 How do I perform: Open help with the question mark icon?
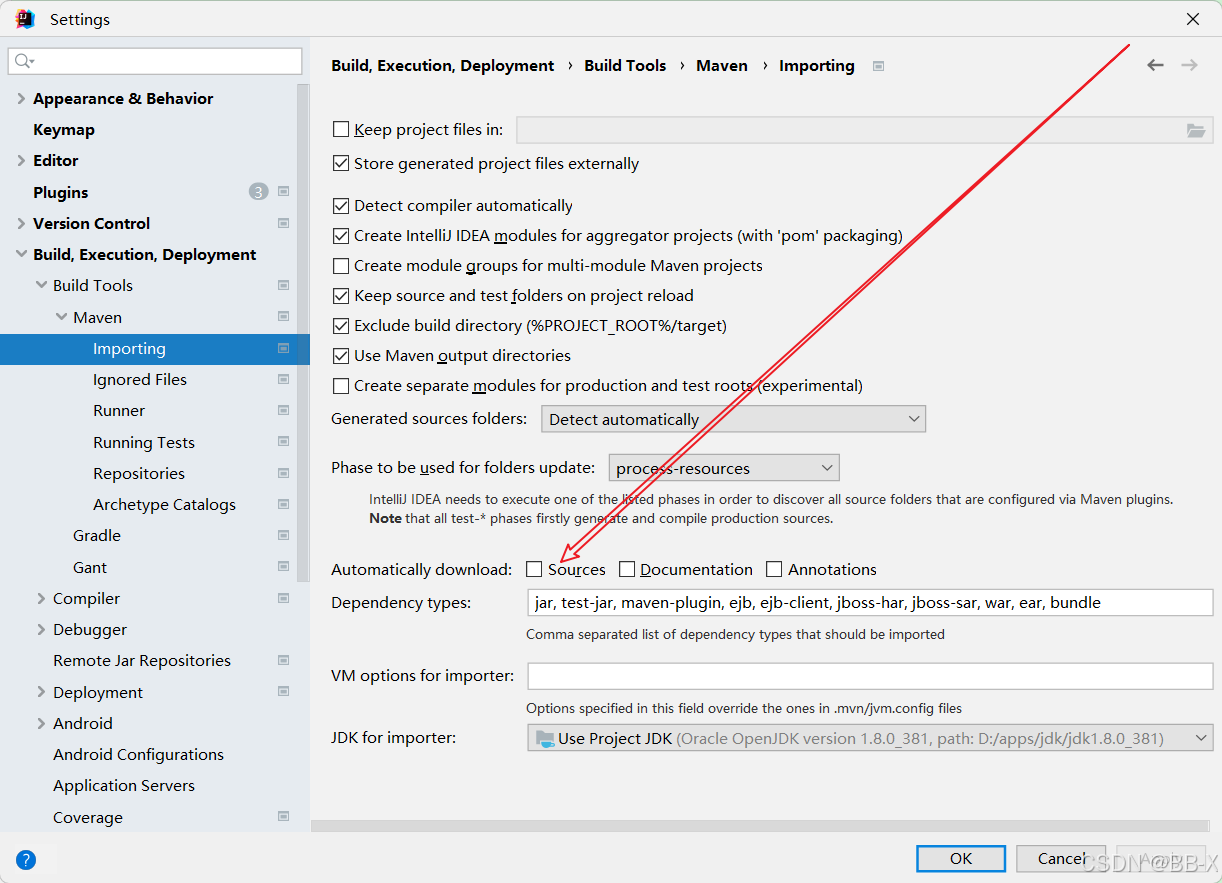26,859
